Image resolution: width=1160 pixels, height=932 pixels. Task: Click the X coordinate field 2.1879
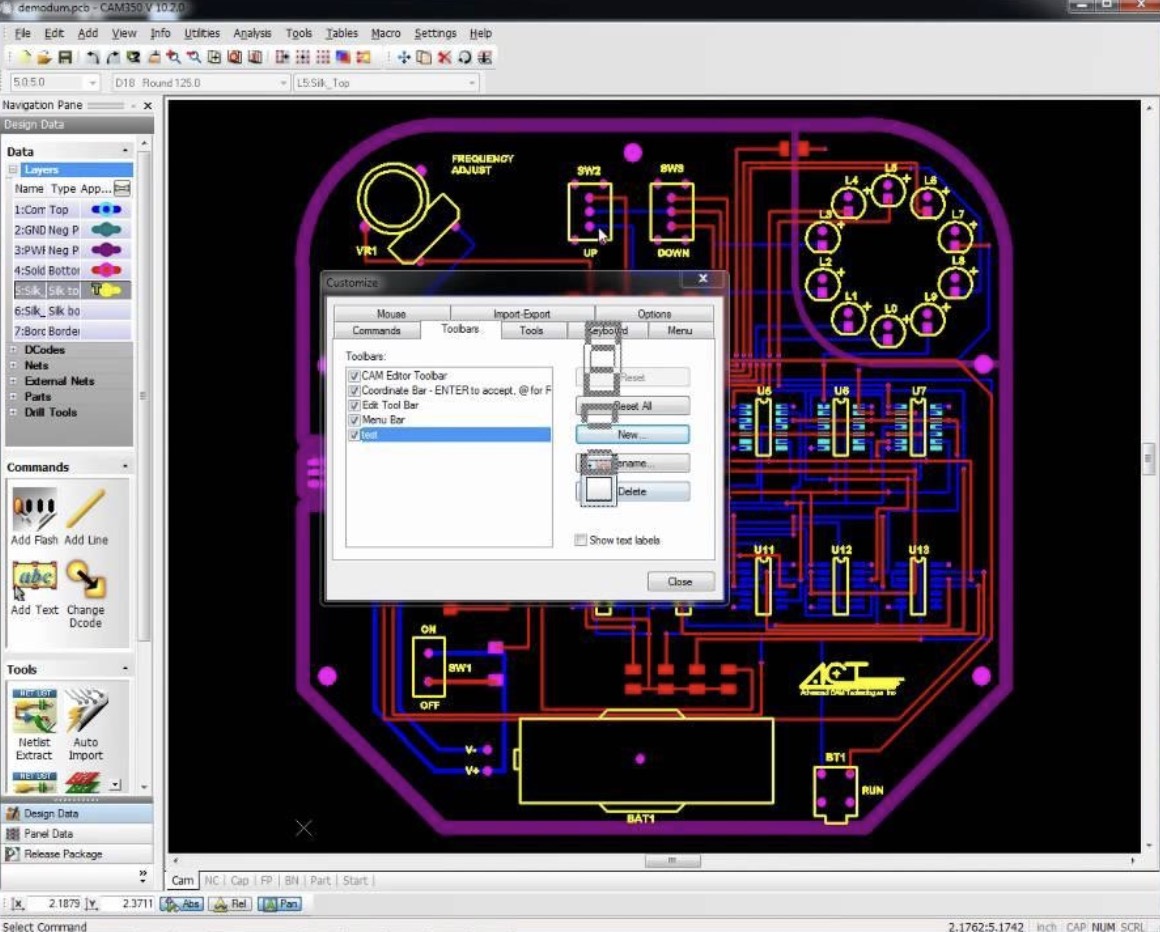54,904
